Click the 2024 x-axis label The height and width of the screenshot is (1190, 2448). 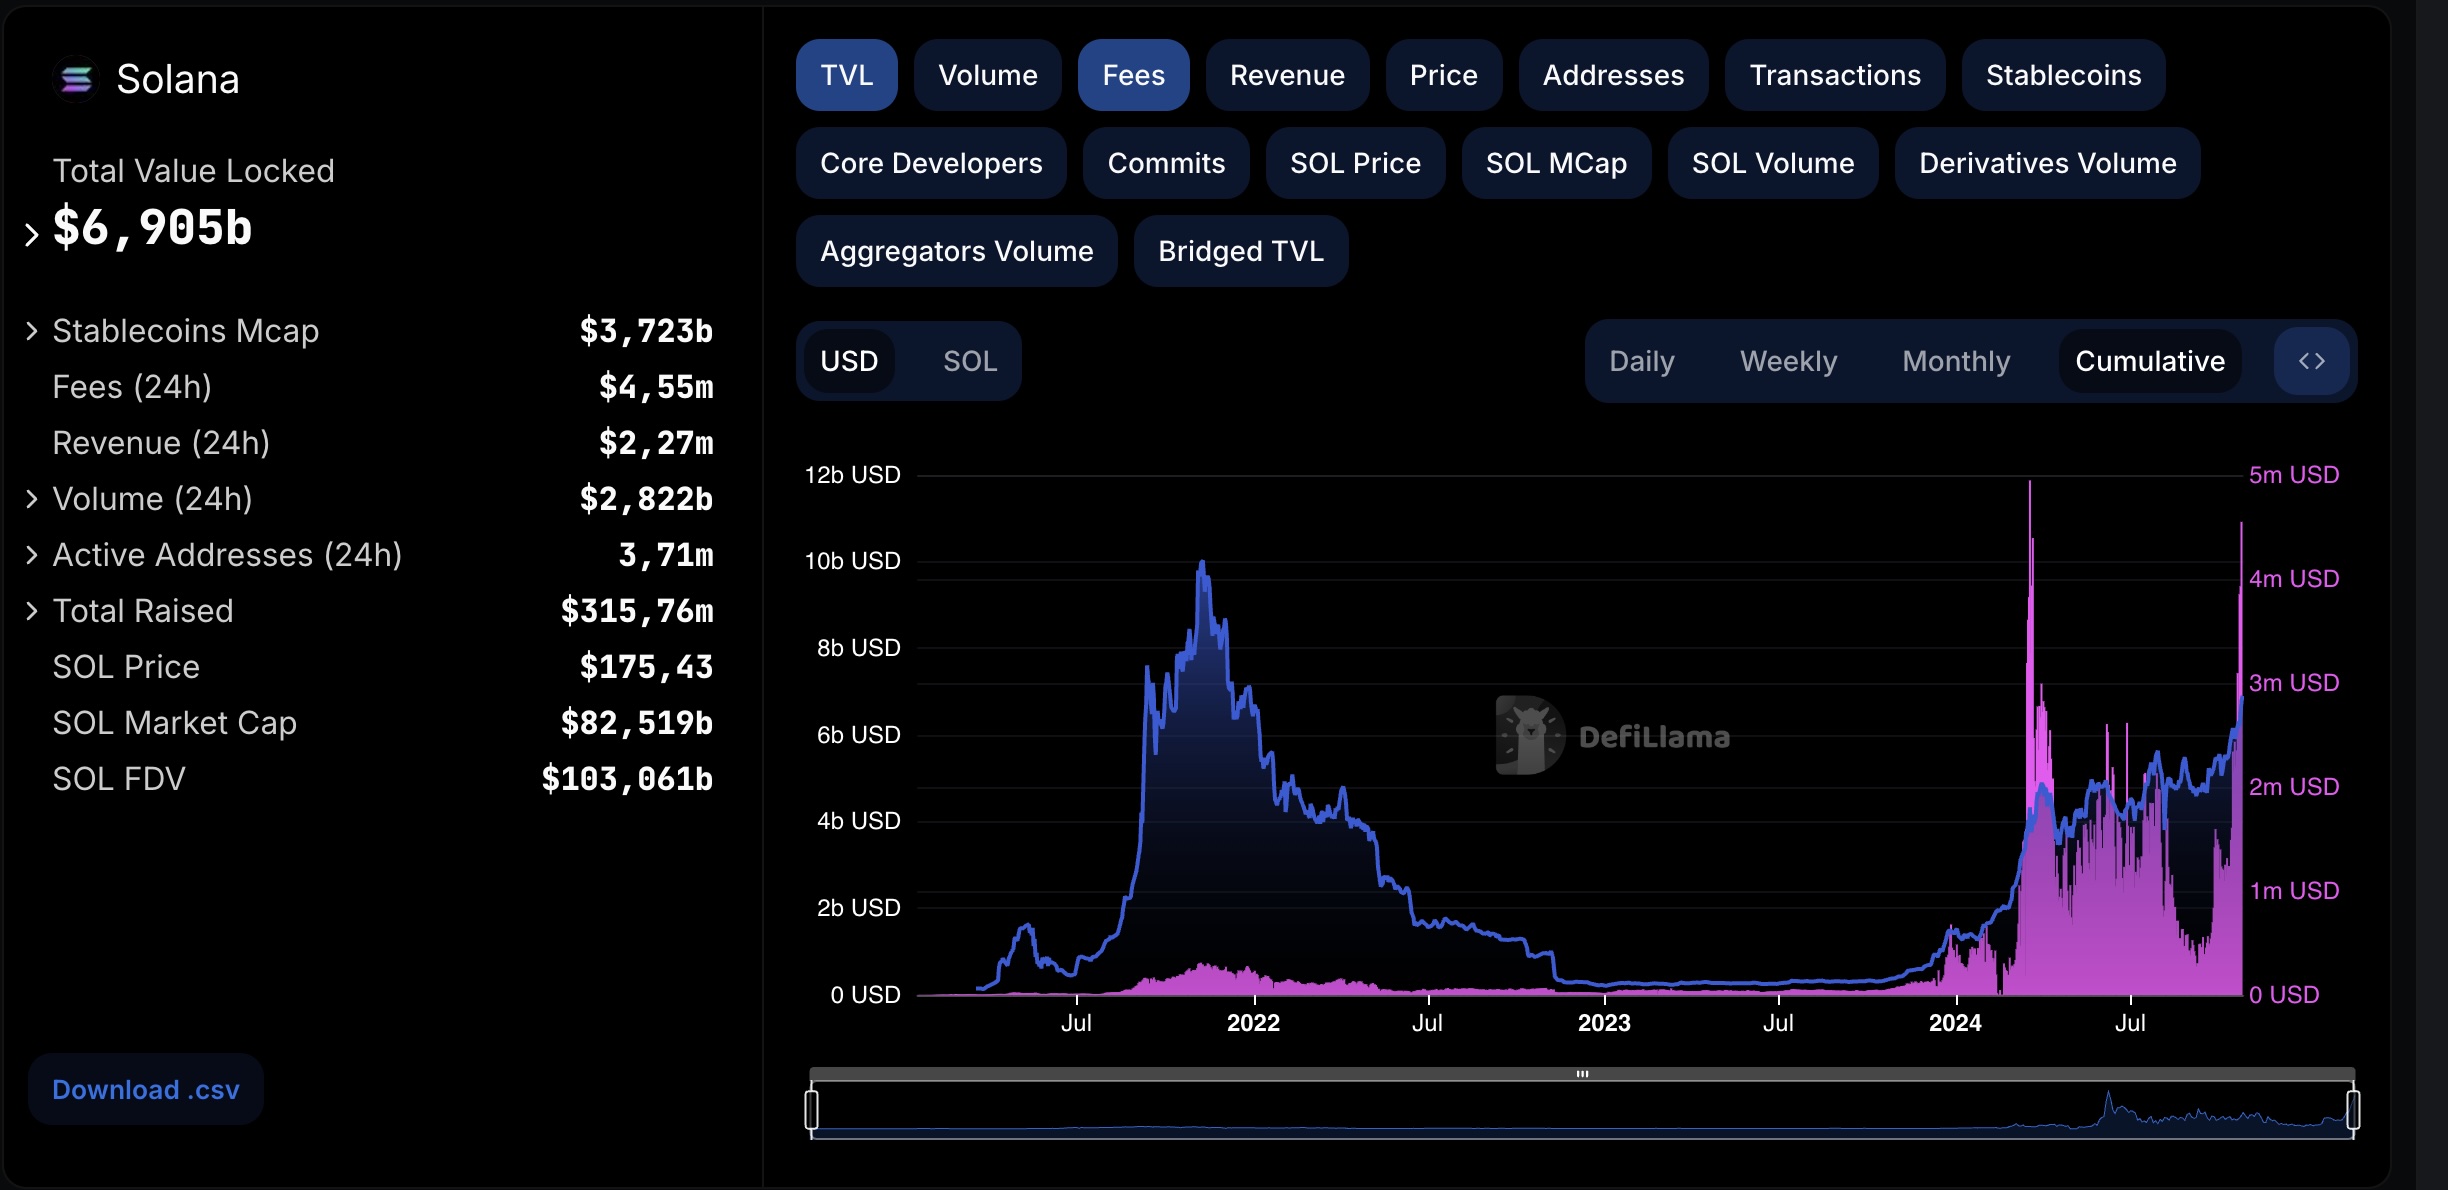click(x=1955, y=1023)
